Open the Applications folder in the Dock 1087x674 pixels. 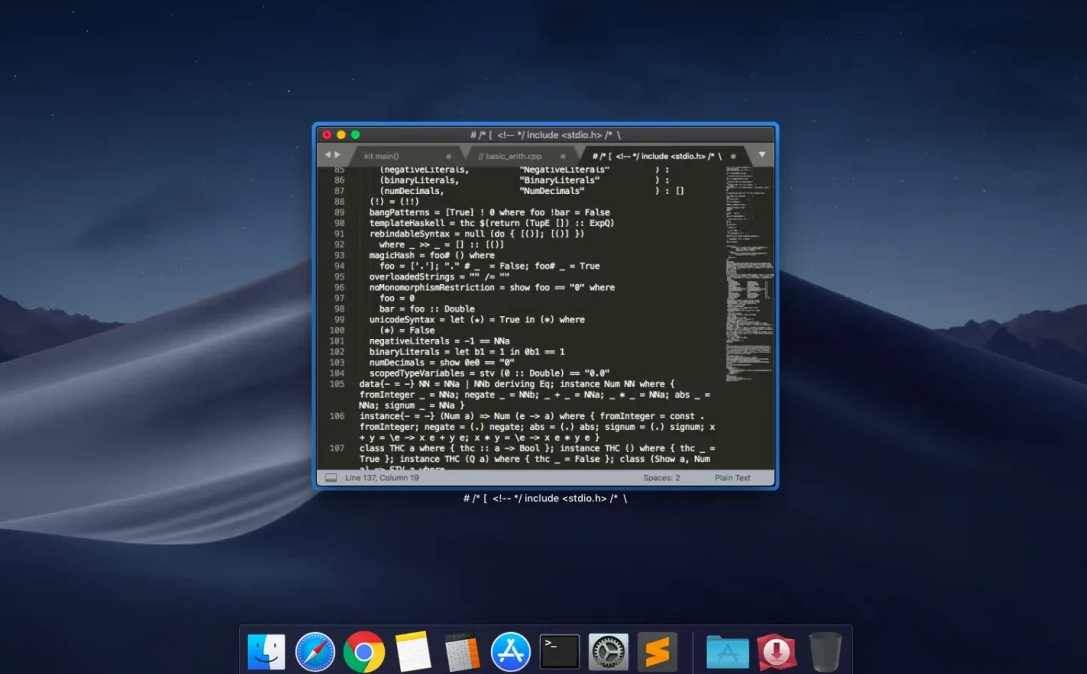727,651
